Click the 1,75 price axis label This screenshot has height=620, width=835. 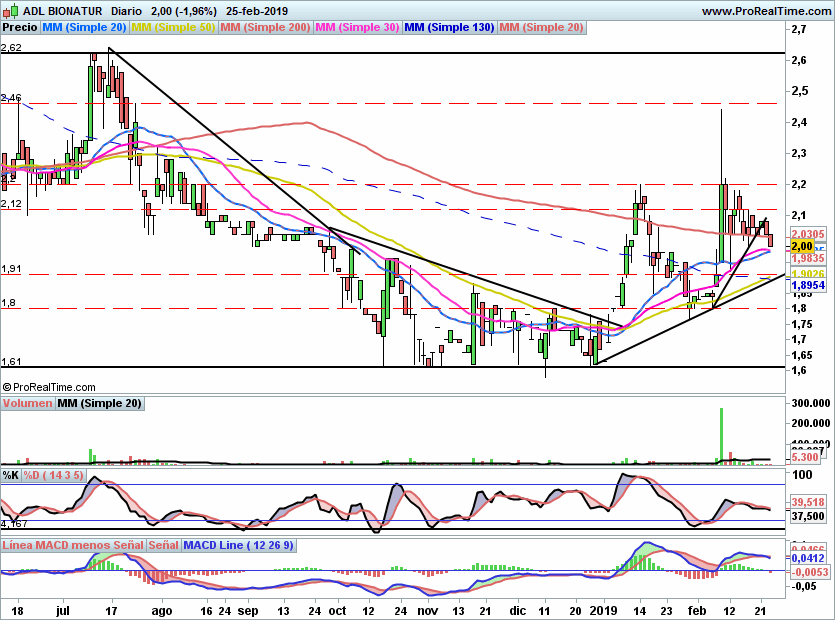(x=801, y=324)
